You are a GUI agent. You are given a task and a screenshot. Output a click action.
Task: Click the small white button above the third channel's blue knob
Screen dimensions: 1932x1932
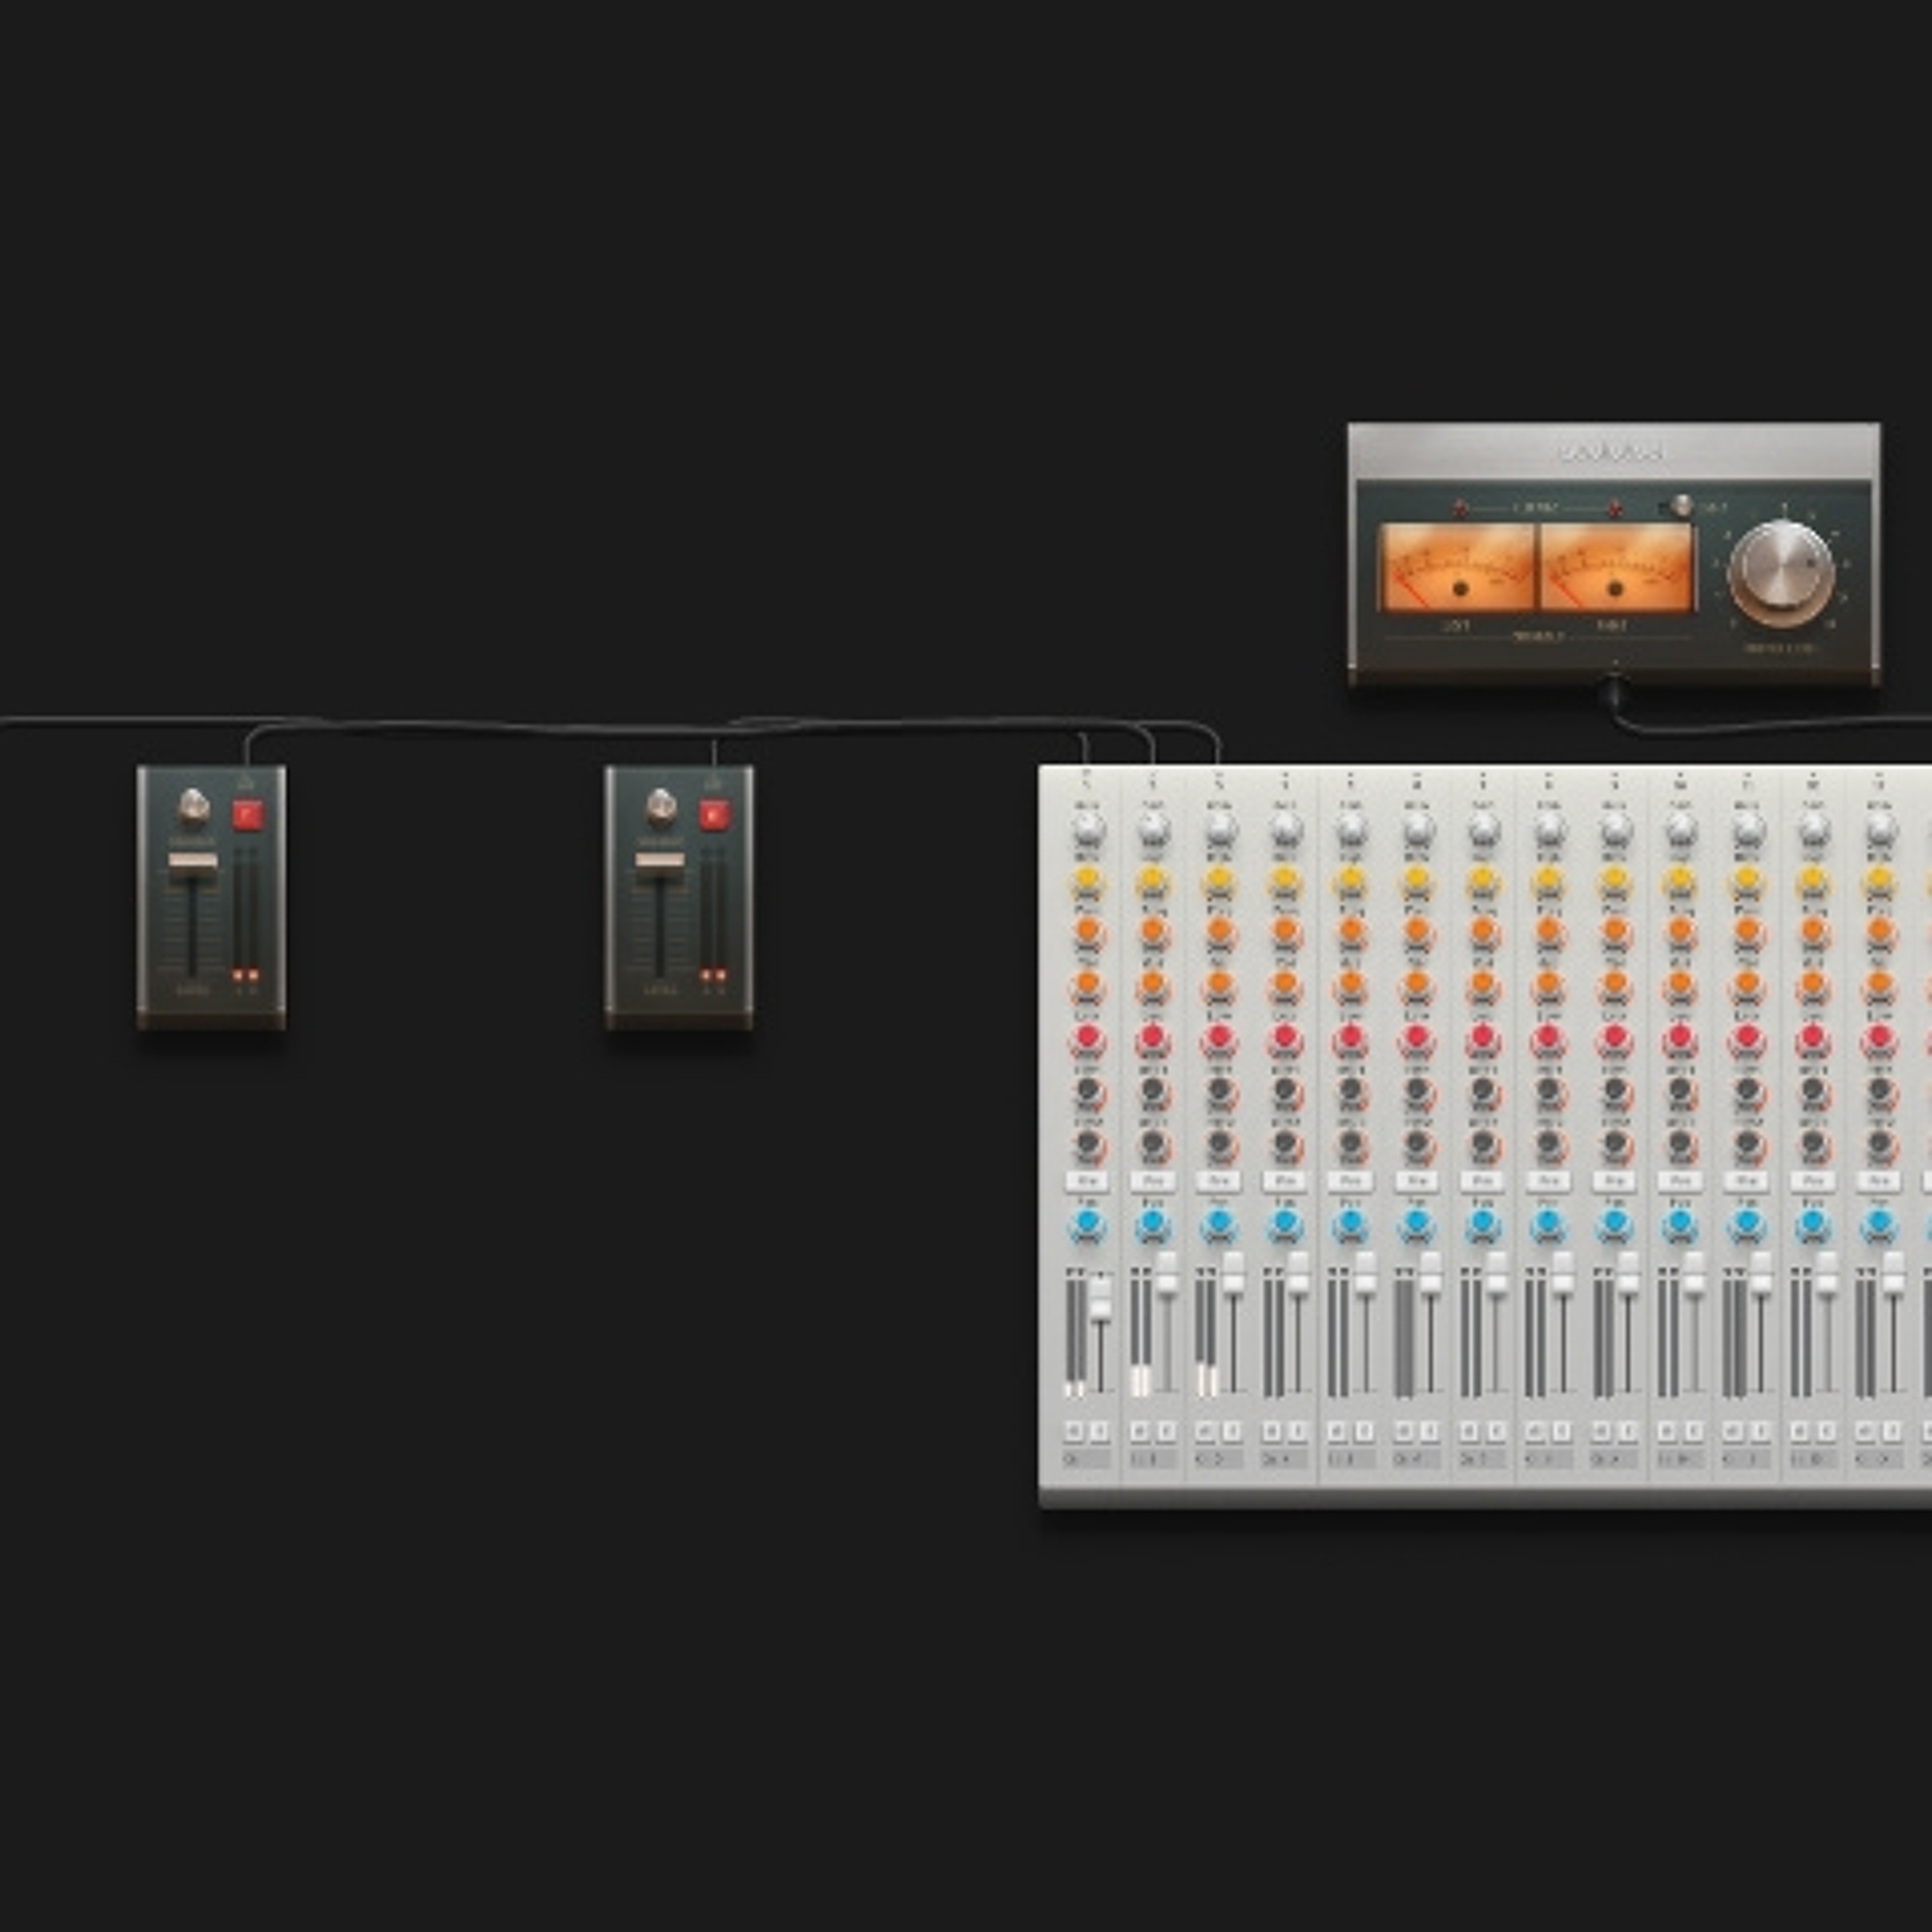point(1218,1181)
